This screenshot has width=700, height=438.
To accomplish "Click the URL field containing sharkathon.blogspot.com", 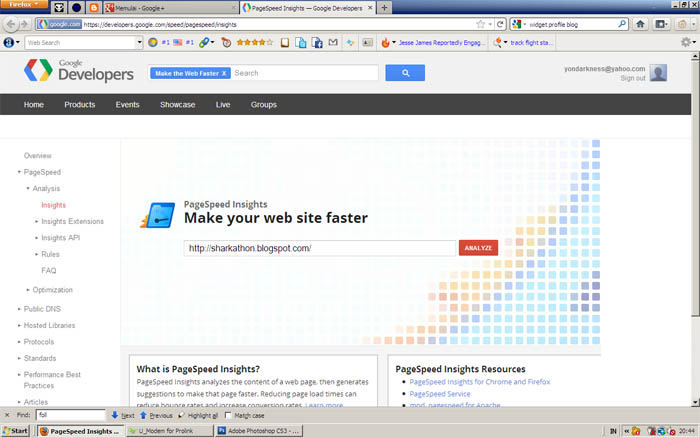I will coord(320,248).
